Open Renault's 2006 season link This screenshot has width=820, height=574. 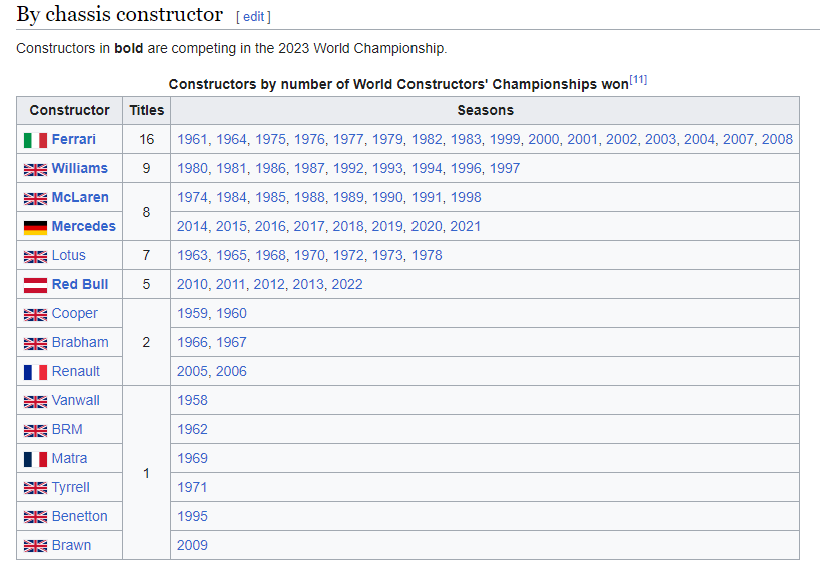point(231,372)
